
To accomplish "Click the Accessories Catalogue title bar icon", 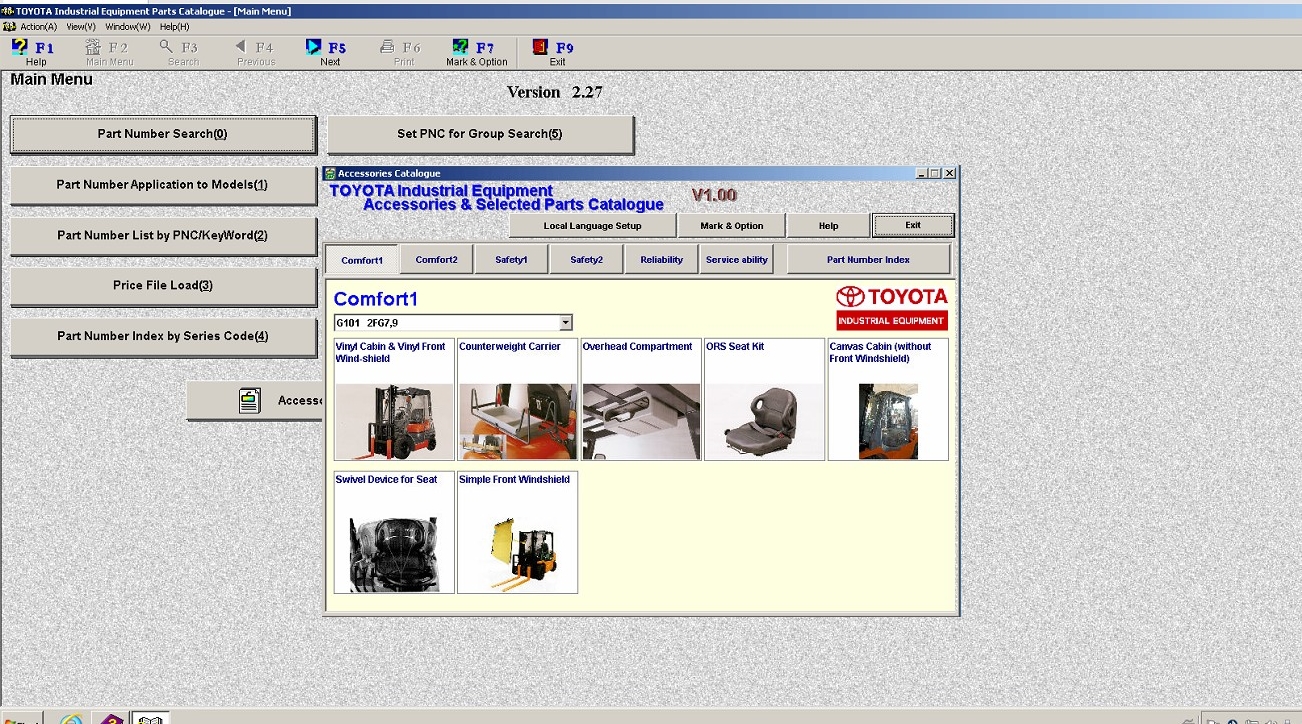I will (x=331, y=174).
